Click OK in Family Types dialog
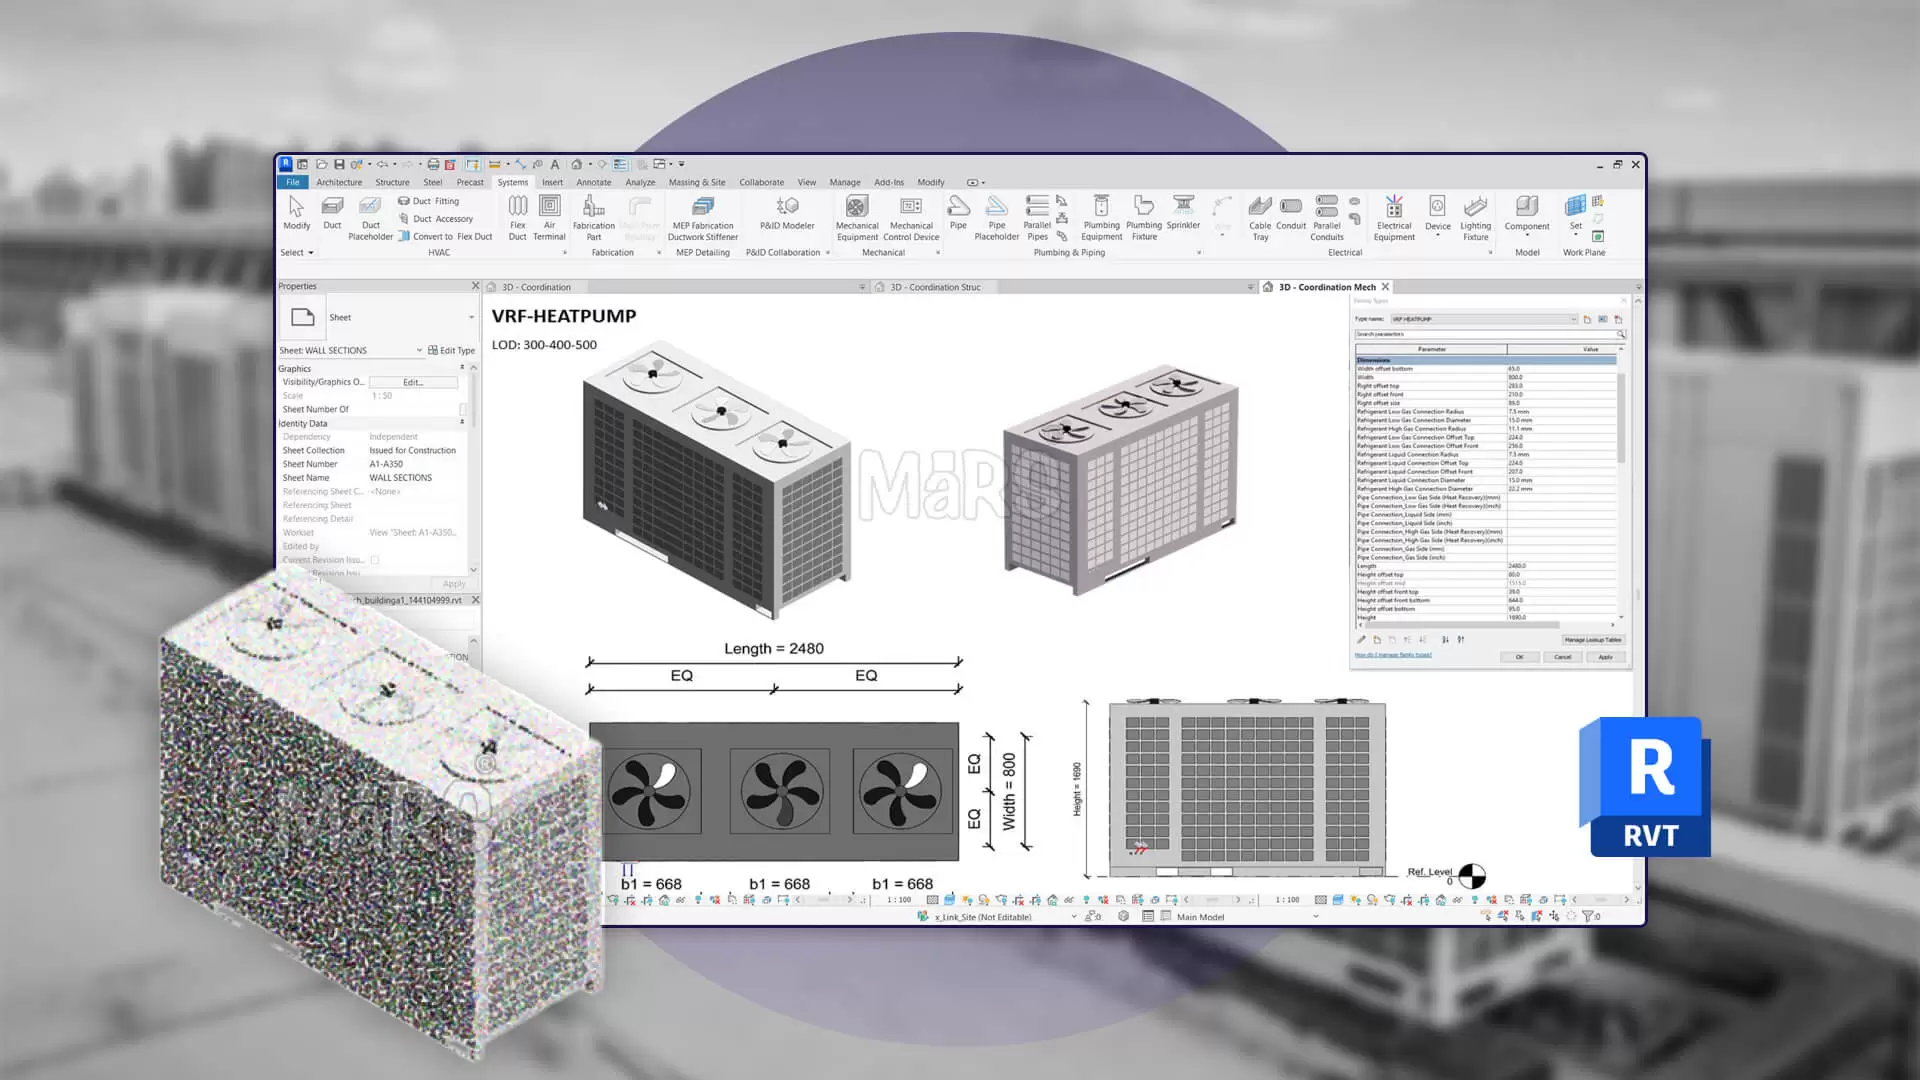 1519,657
